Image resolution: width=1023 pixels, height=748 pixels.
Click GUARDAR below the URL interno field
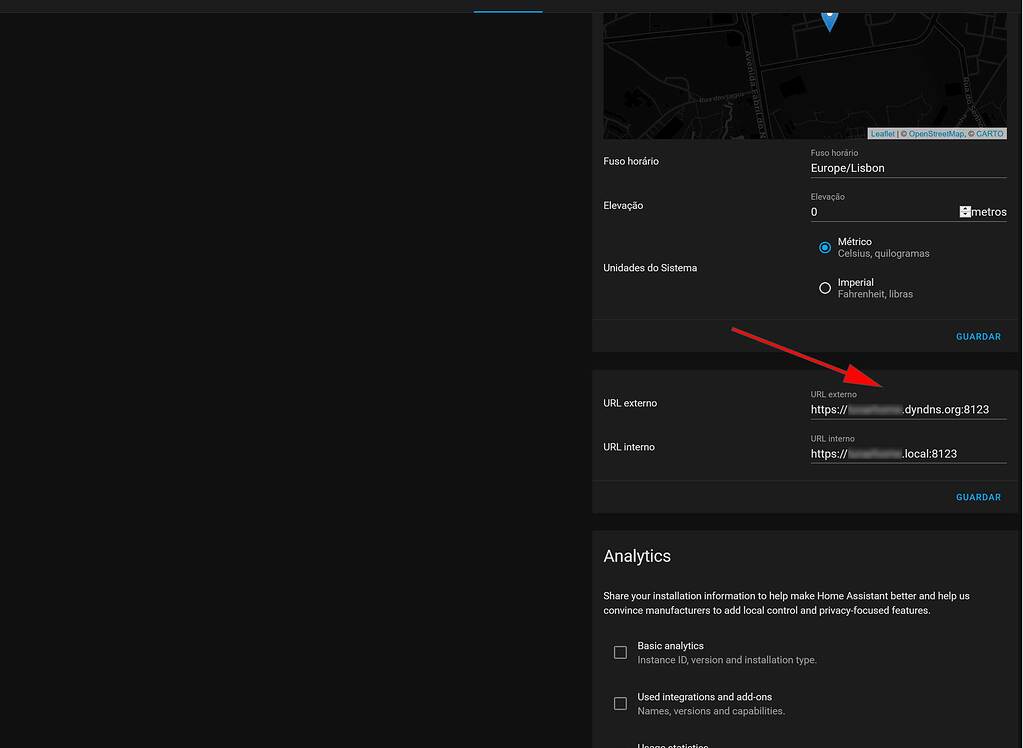point(978,497)
